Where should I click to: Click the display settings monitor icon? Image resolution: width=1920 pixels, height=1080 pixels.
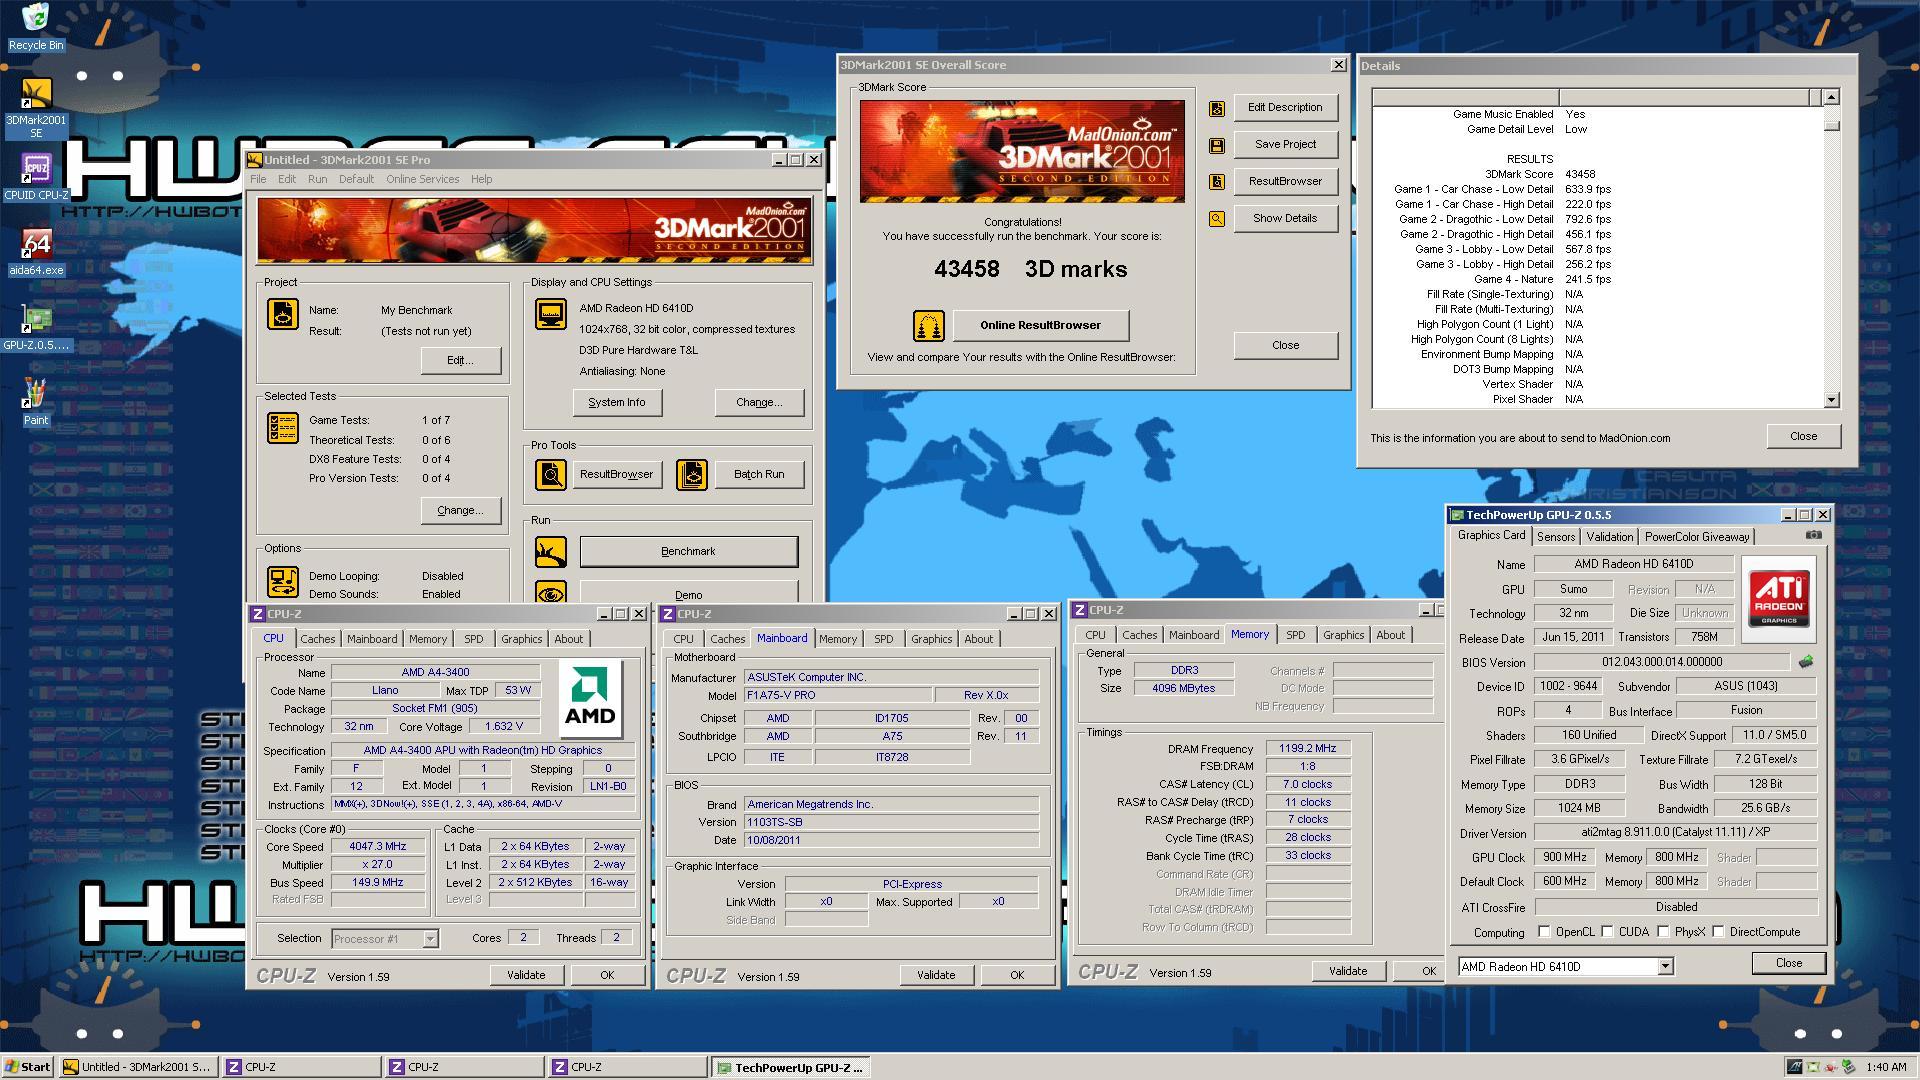click(x=551, y=314)
